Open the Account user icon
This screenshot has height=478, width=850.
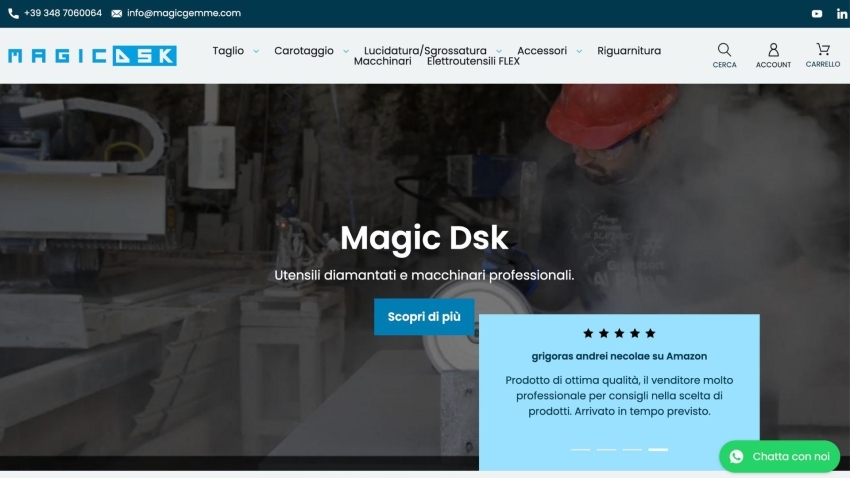coord(773,50)
